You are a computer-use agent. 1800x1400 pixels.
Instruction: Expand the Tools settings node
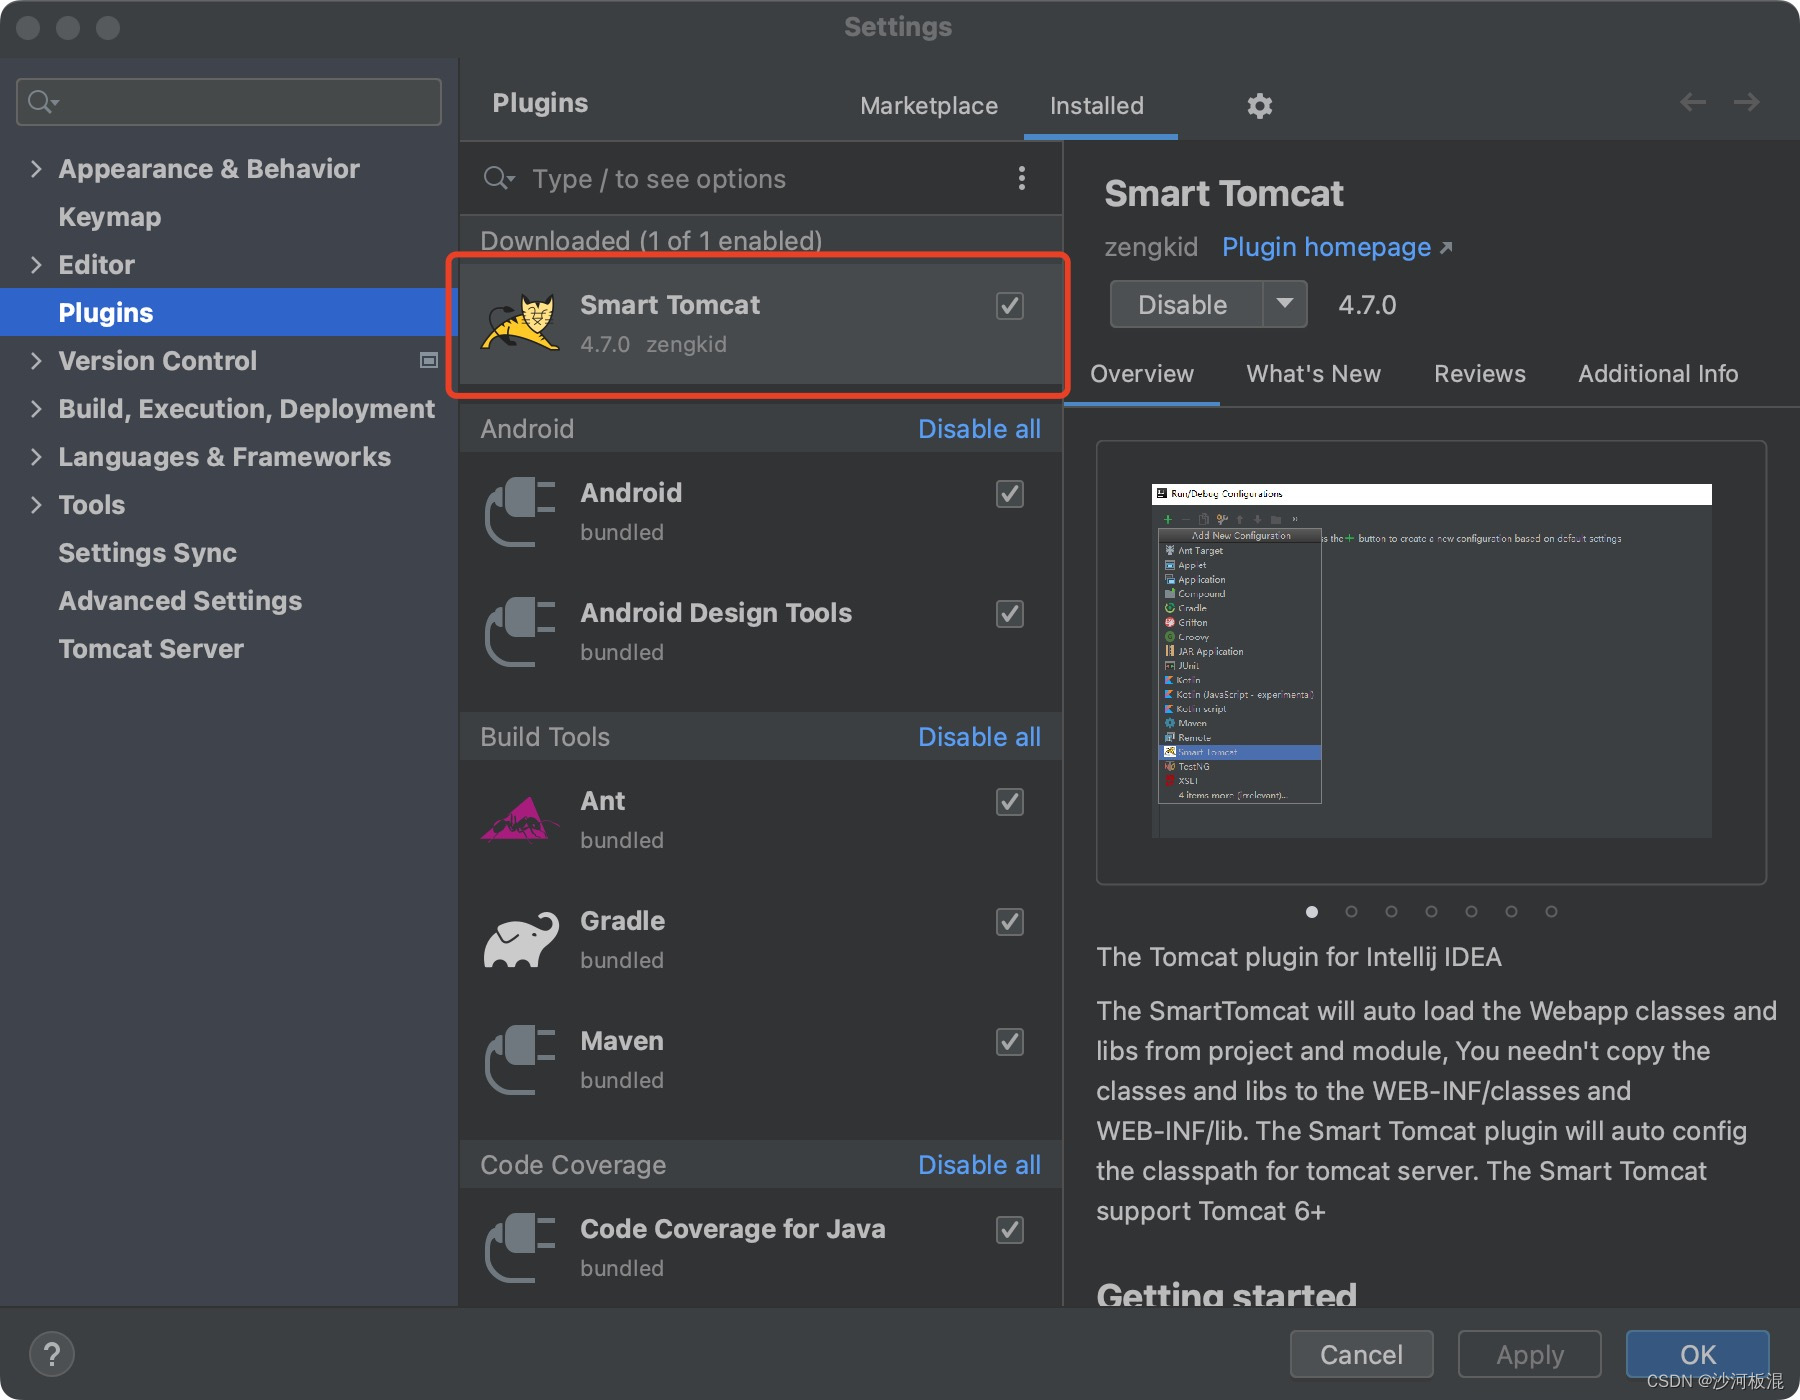36,504
